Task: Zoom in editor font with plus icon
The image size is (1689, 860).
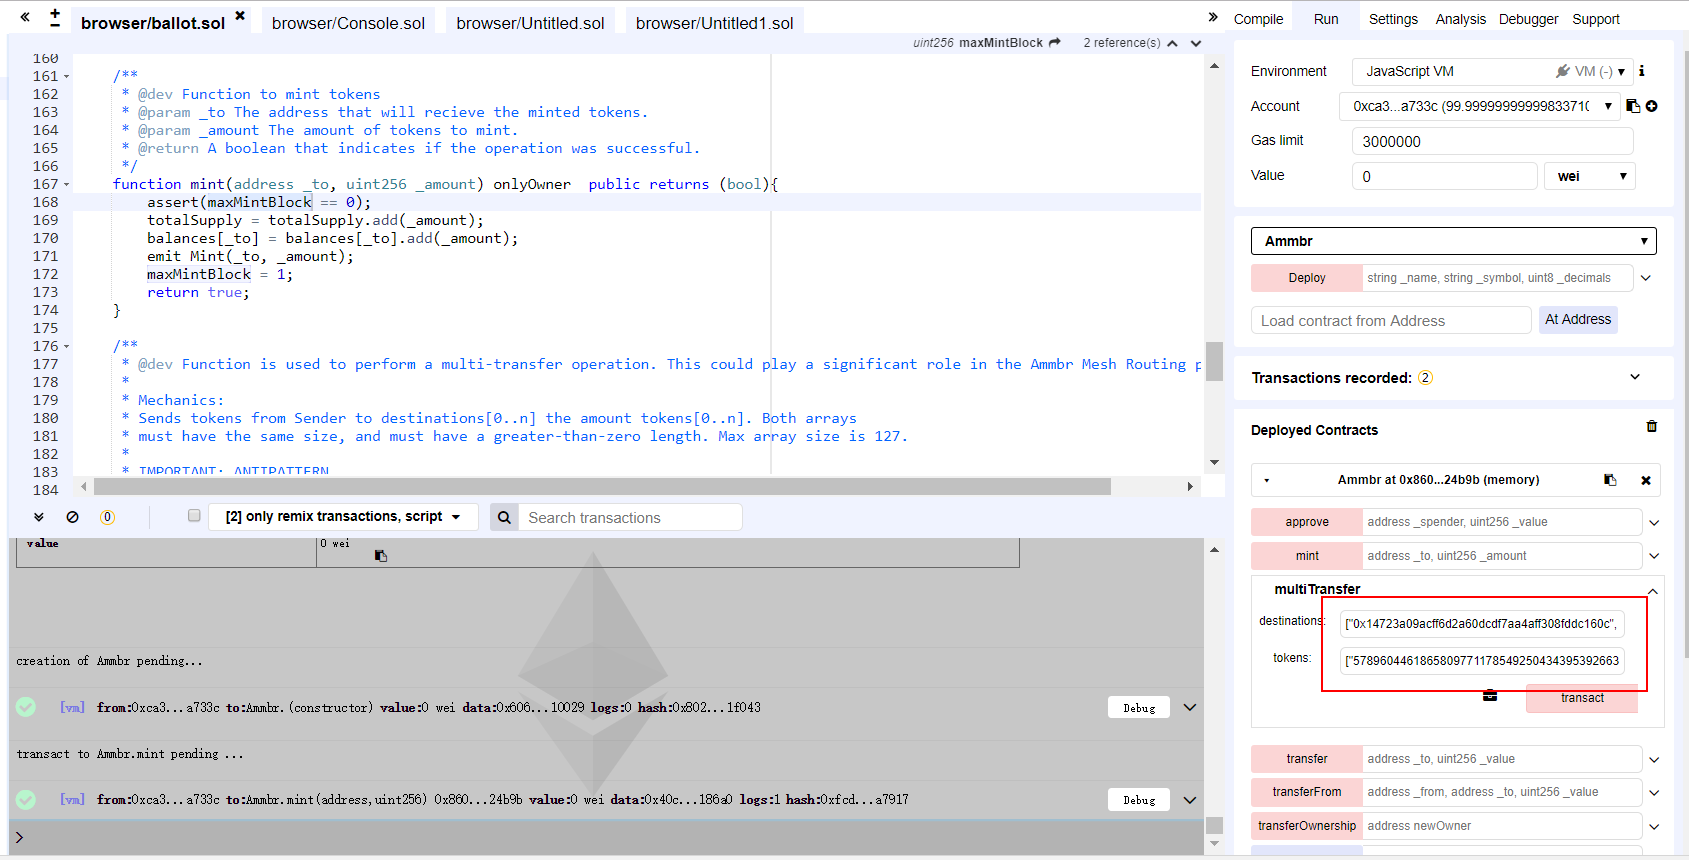Action: point(55,13)
